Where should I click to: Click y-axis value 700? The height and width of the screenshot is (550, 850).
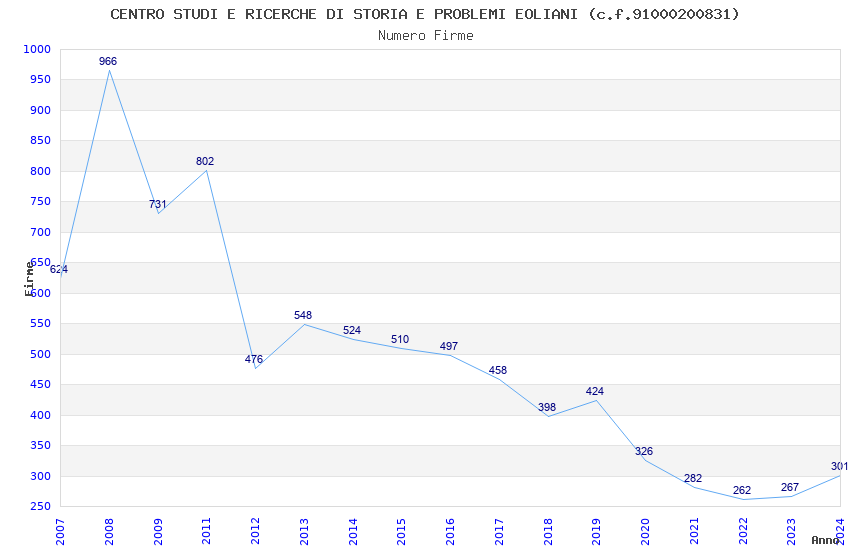pos(40,232)
